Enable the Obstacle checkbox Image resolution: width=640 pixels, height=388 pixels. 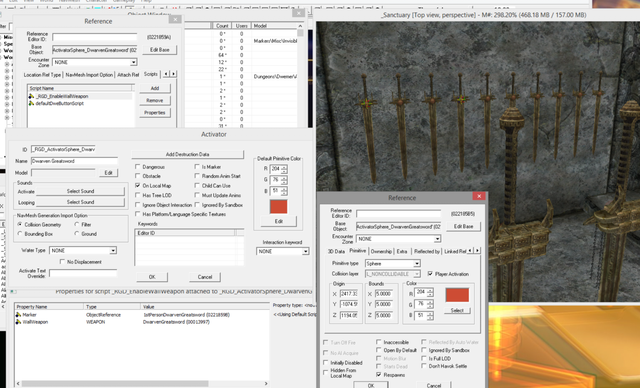pos(138,176)
